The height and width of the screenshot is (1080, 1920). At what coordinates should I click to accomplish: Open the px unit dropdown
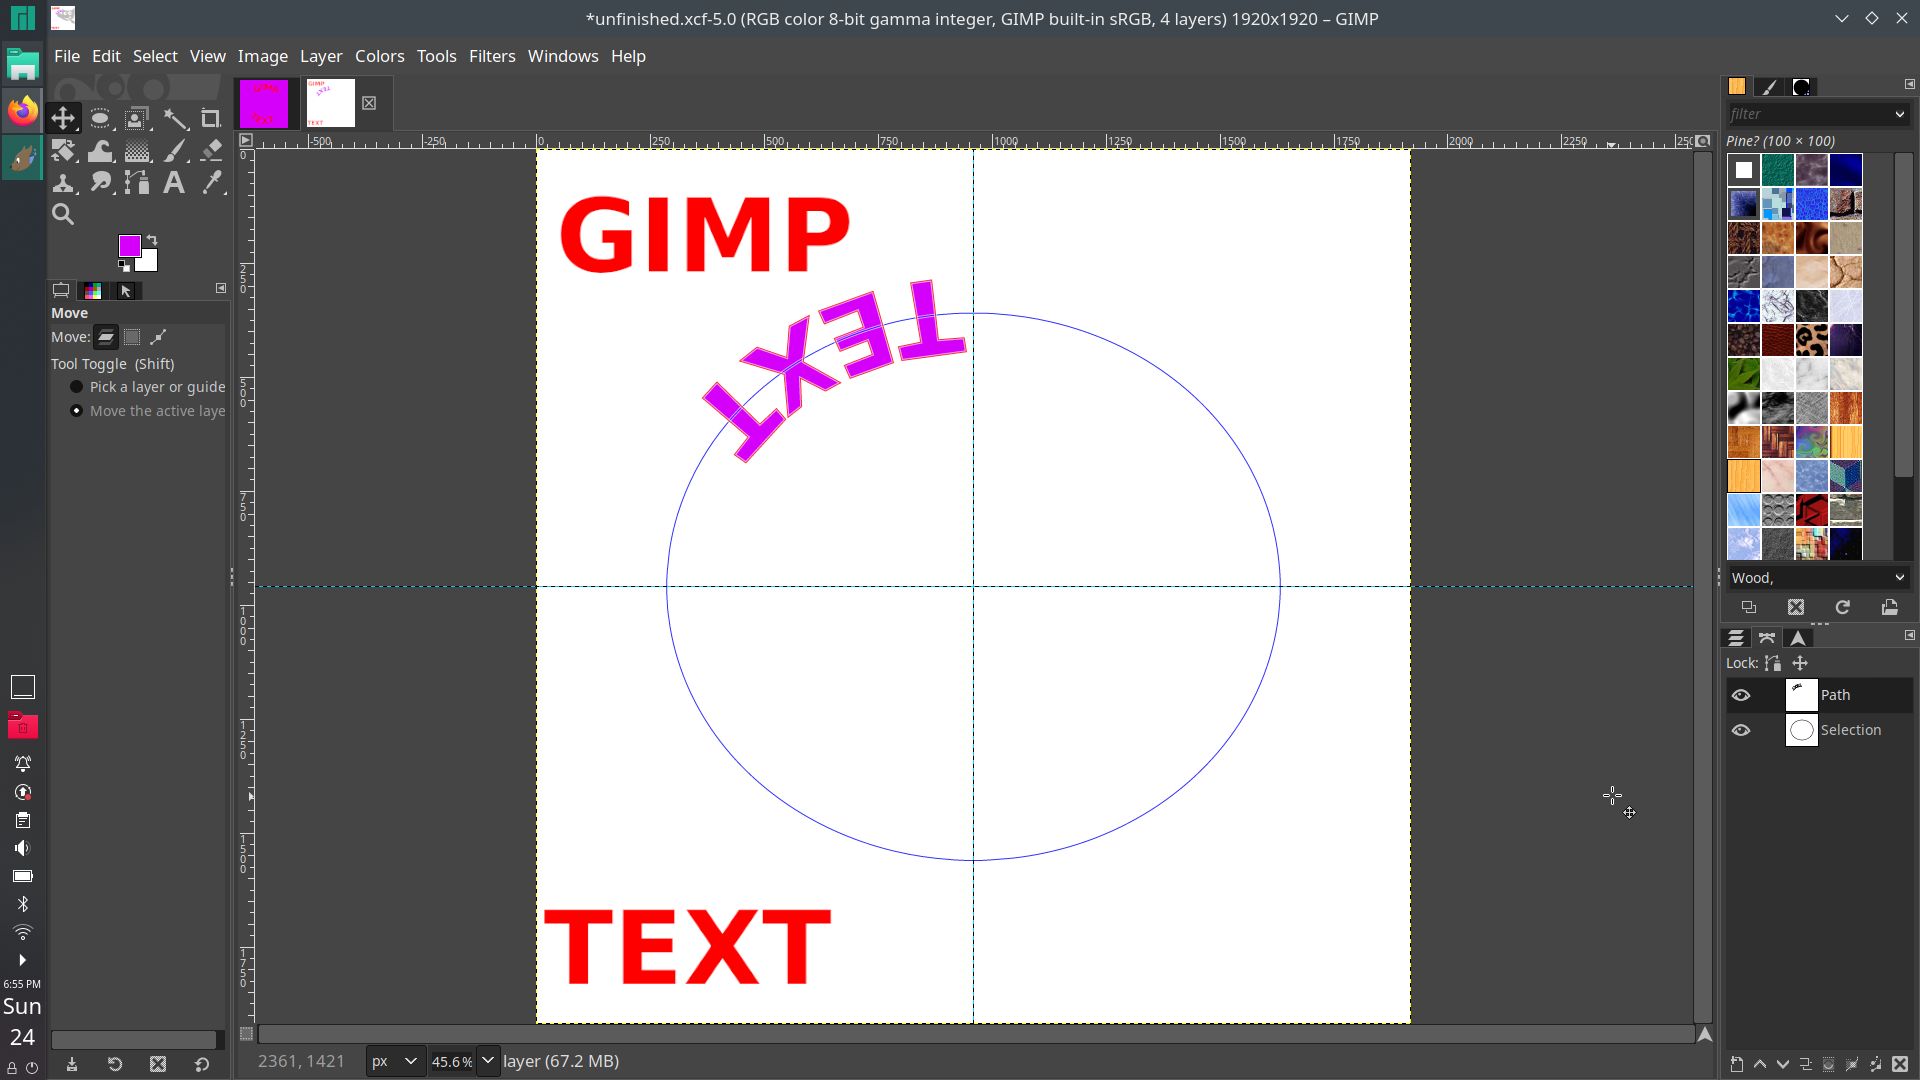(395, 1062)
